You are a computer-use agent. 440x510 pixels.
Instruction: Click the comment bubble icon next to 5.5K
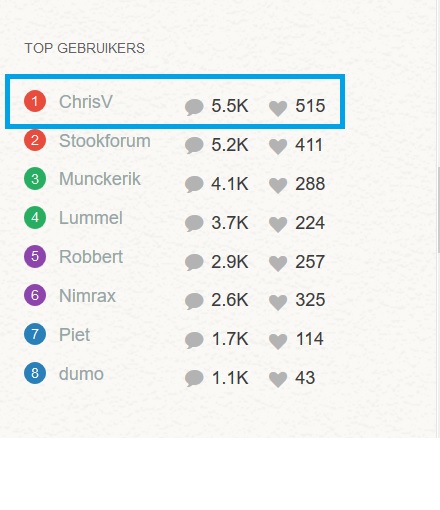[194, 107]
